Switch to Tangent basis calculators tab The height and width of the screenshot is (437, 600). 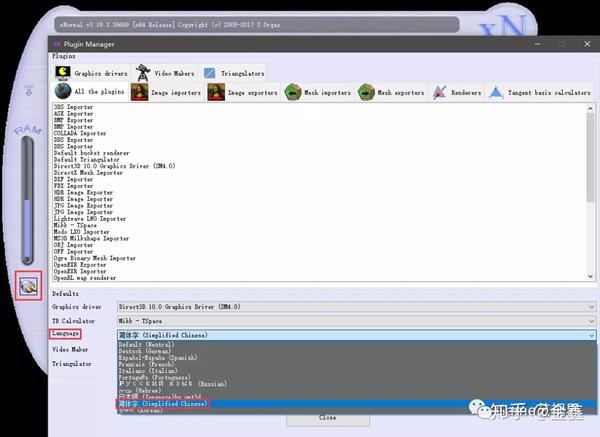pyautogui.click(x=539, y=92)
